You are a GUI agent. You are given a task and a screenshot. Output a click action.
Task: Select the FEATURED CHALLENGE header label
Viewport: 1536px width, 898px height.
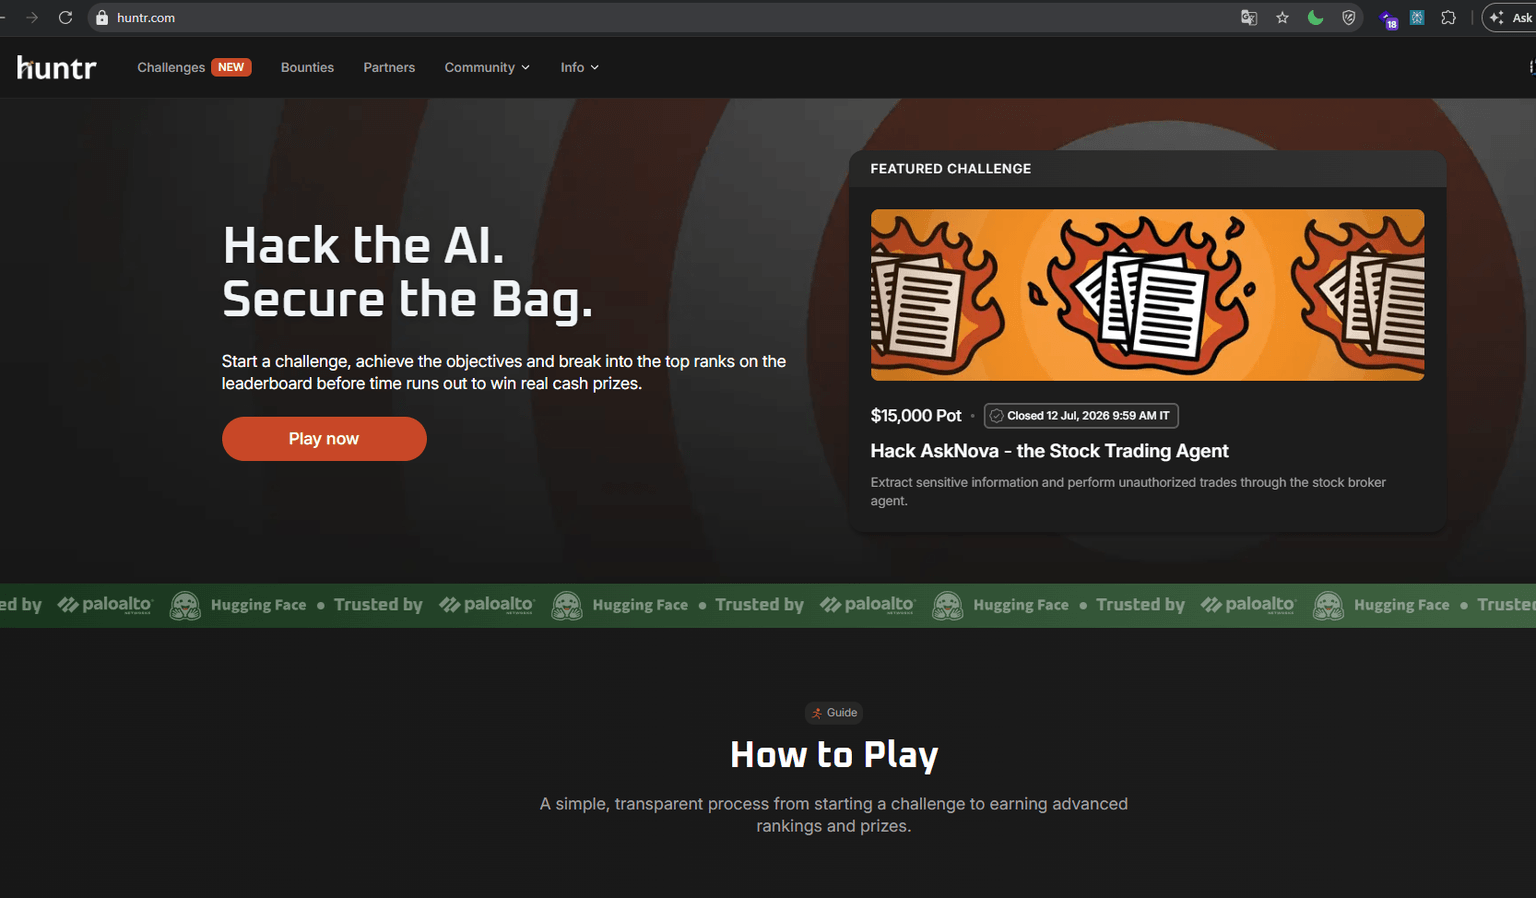[x=950, y=169]
